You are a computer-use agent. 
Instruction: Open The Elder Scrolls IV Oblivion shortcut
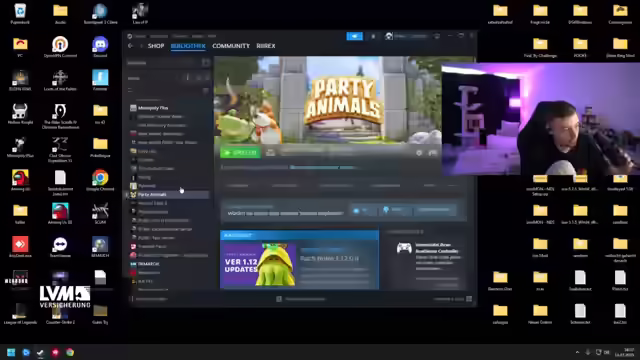click(x=60, y=116)
